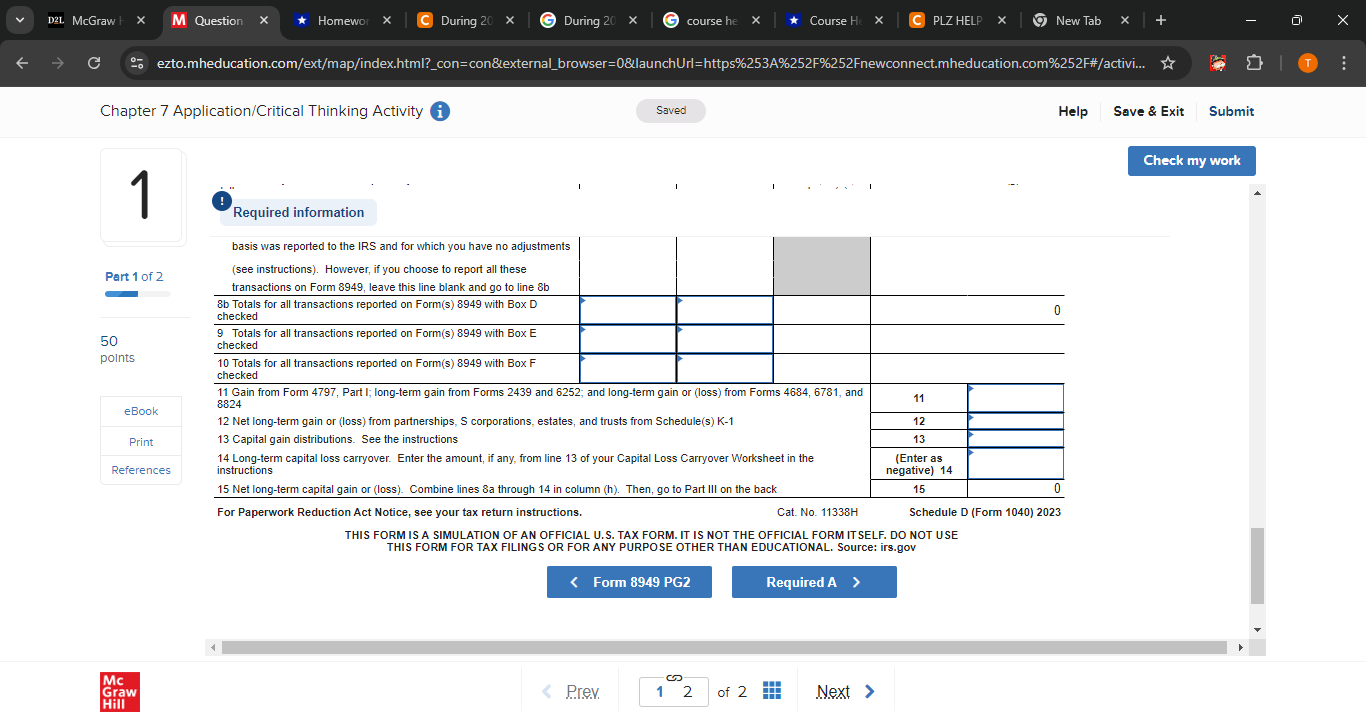Click the McGraw Hill logo
The width and height of the screenshot is (1366, 720).
(x=119, y=691)
